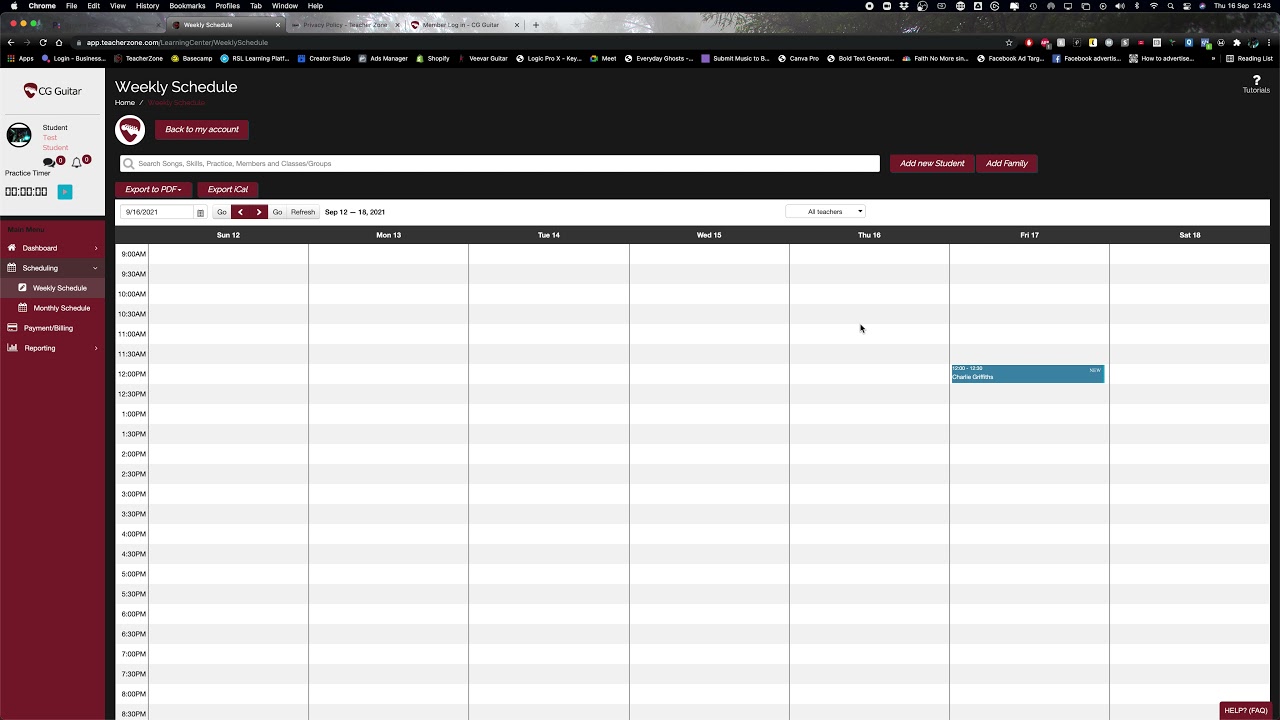Click the Fri 17 column header
This screenshot has width=1280, height=720.
tap(1029, 235)
